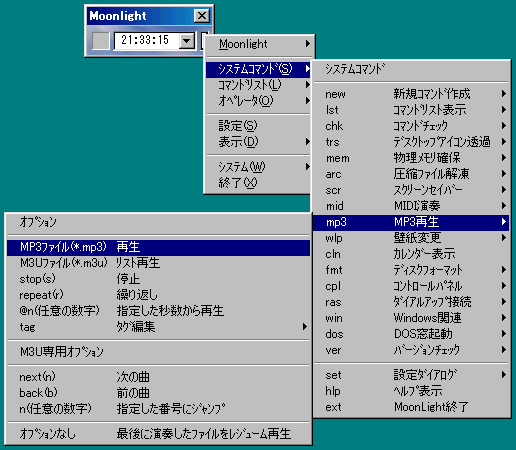Image resolution: width=516 pixels, height=450 pixels.
Task: Choose back(b) 前の曲 option
Action: 158,393
